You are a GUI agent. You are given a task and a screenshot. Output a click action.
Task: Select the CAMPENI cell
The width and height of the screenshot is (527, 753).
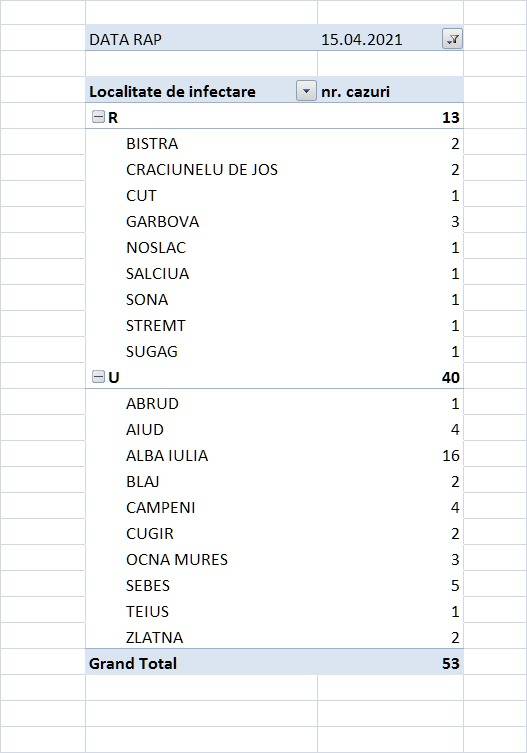pos(160,507)
